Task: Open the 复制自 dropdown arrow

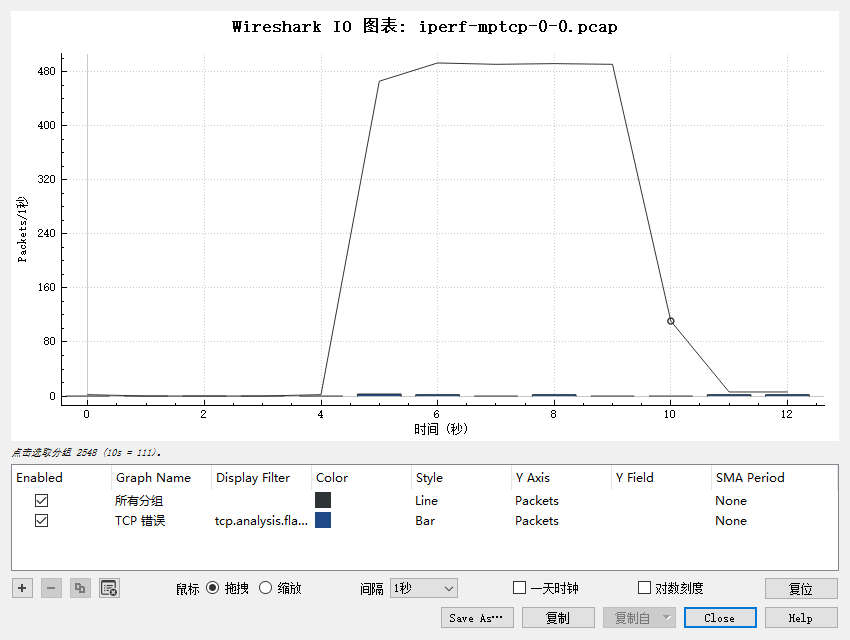Action: (x=667, y=617)
